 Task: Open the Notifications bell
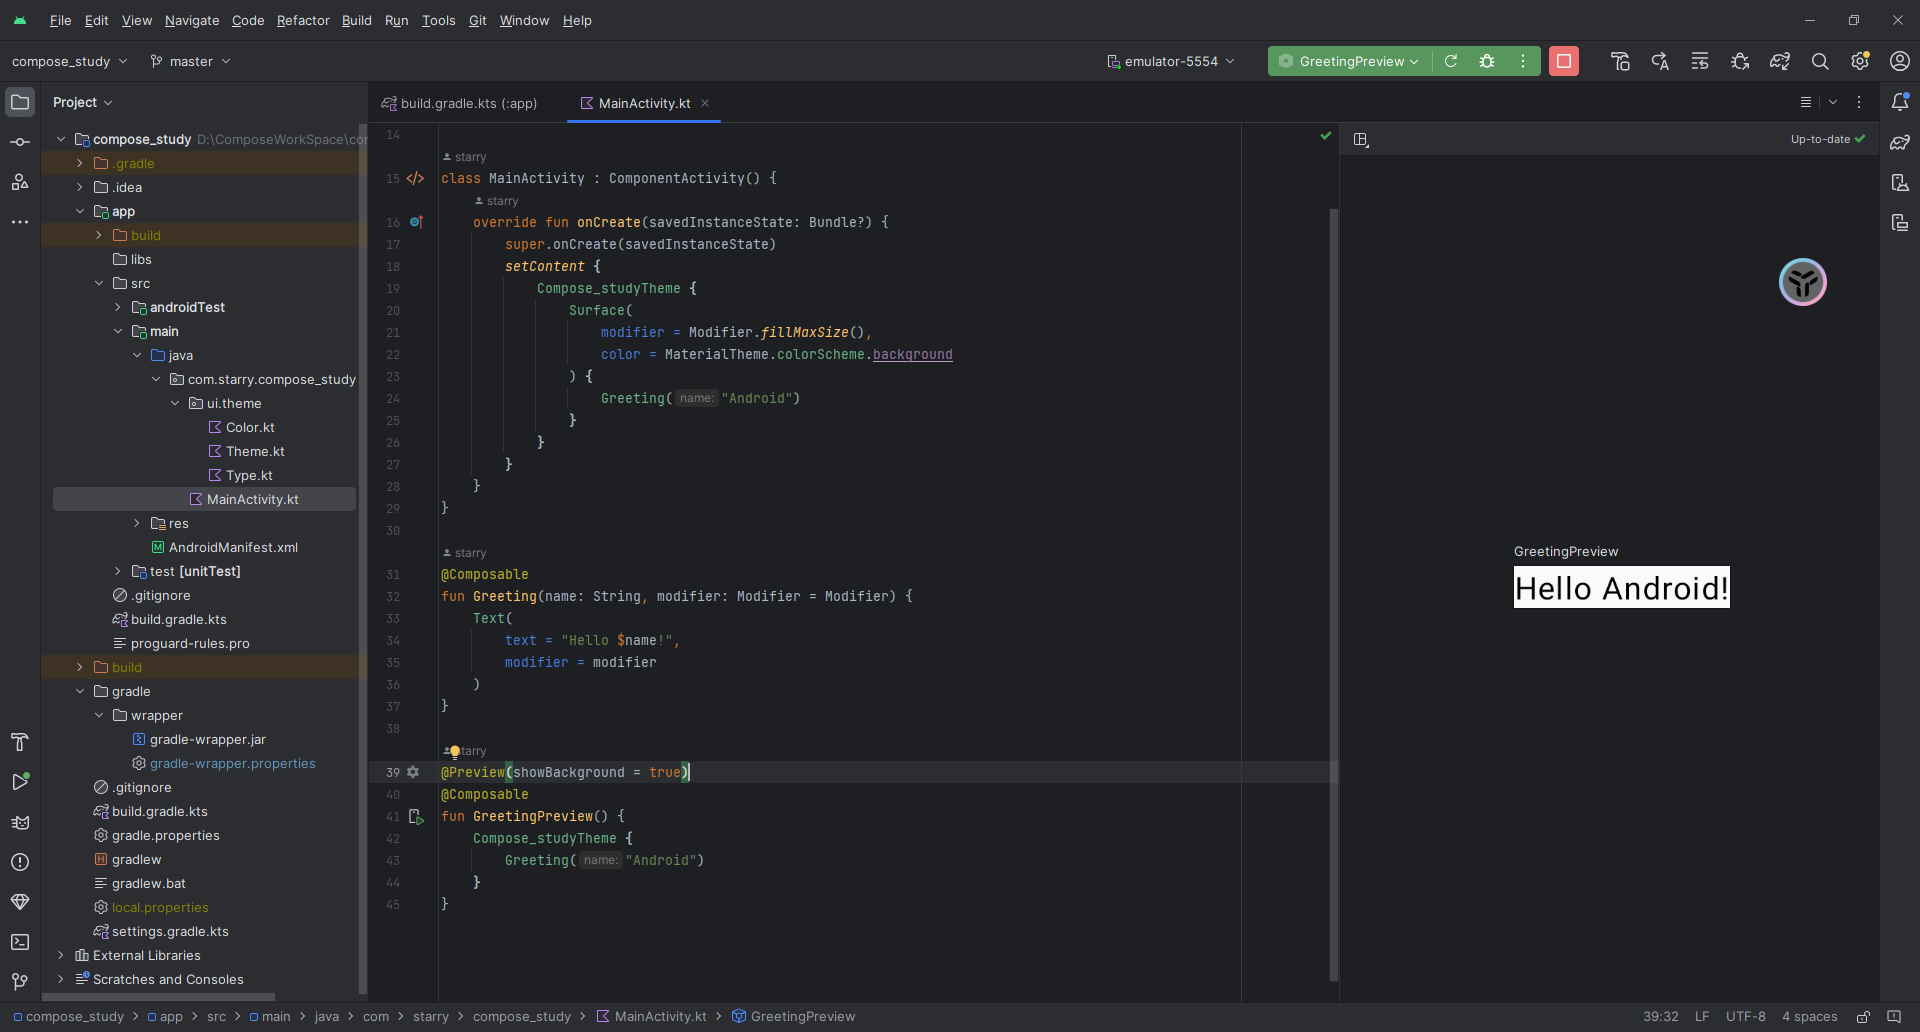pos(1900,102)
